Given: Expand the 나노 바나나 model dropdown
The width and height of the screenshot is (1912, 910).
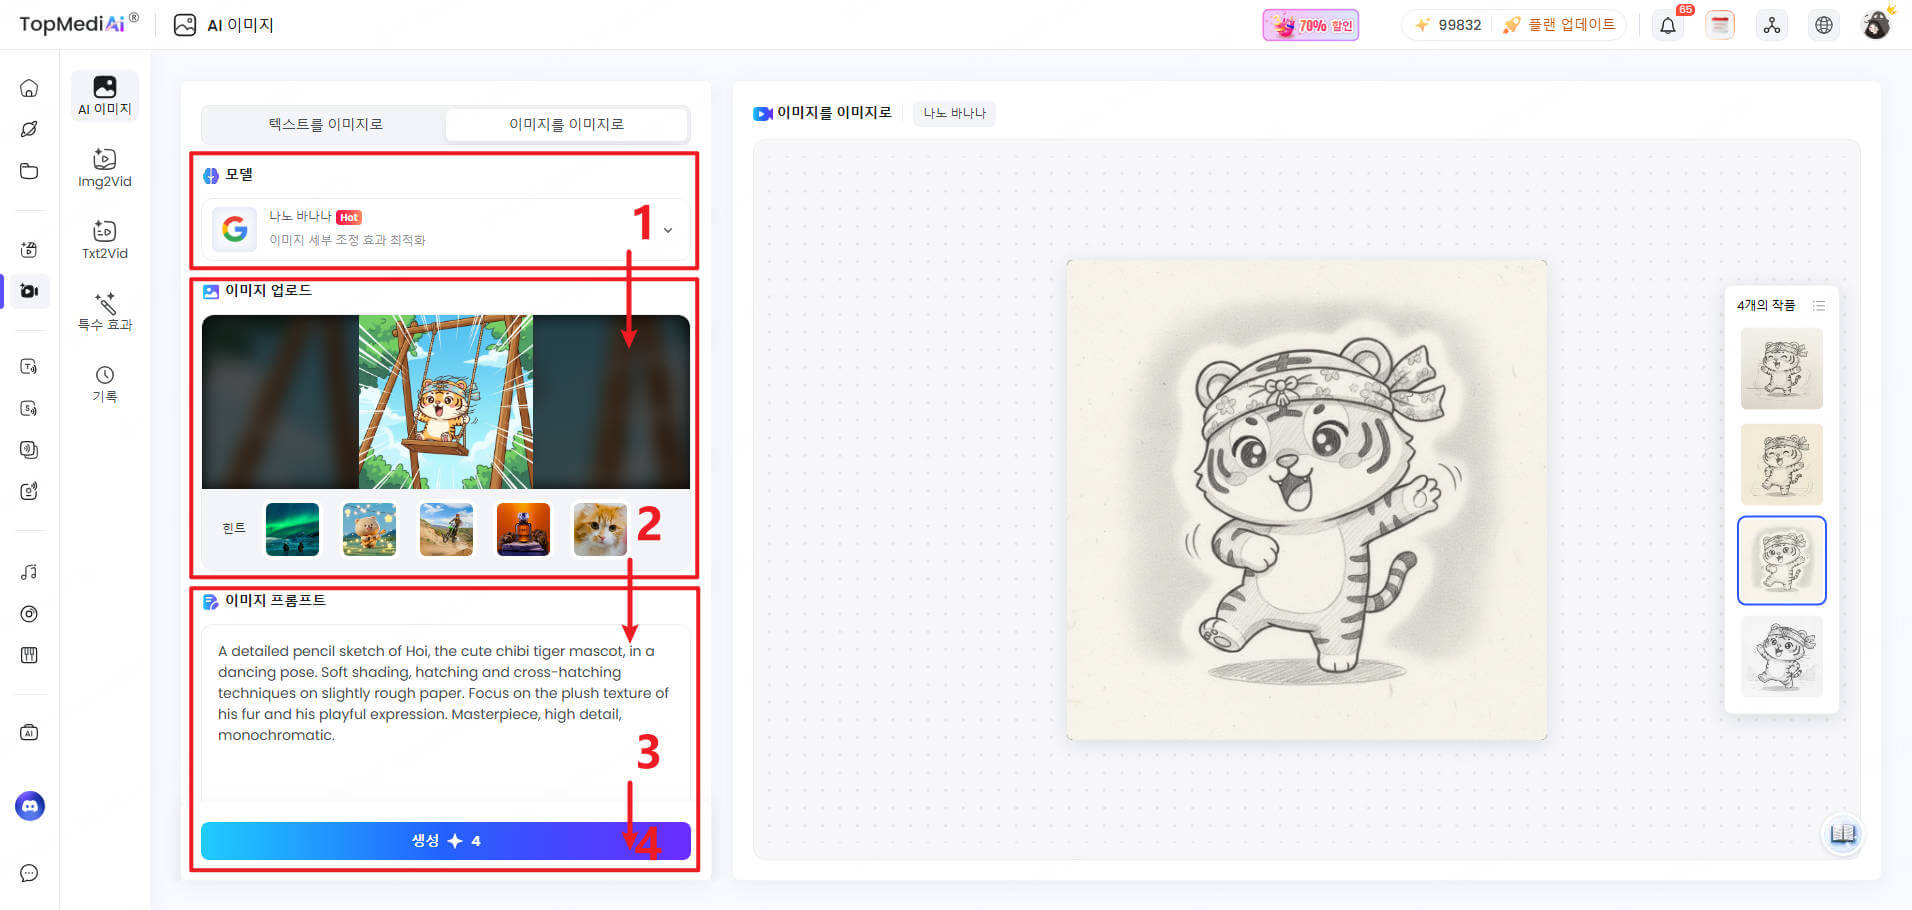Looking at the screenshot, I should click(x=667, y=230).
